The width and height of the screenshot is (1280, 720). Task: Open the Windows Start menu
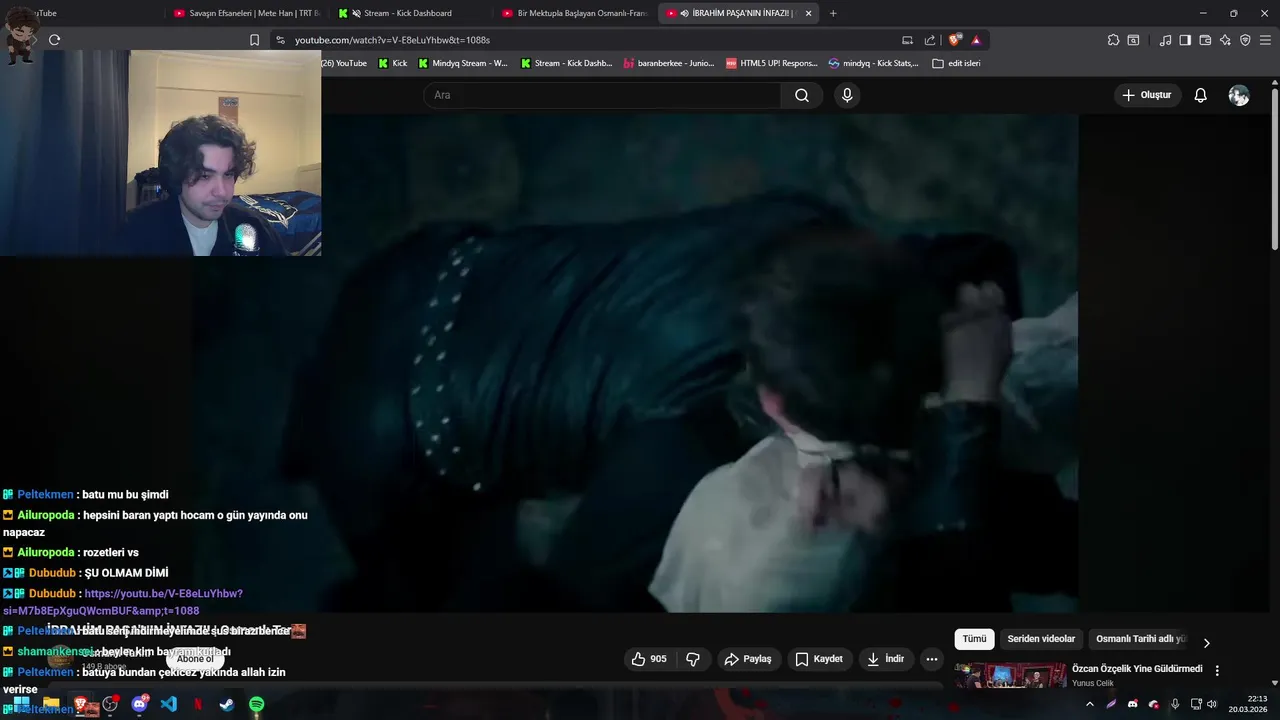22,704
